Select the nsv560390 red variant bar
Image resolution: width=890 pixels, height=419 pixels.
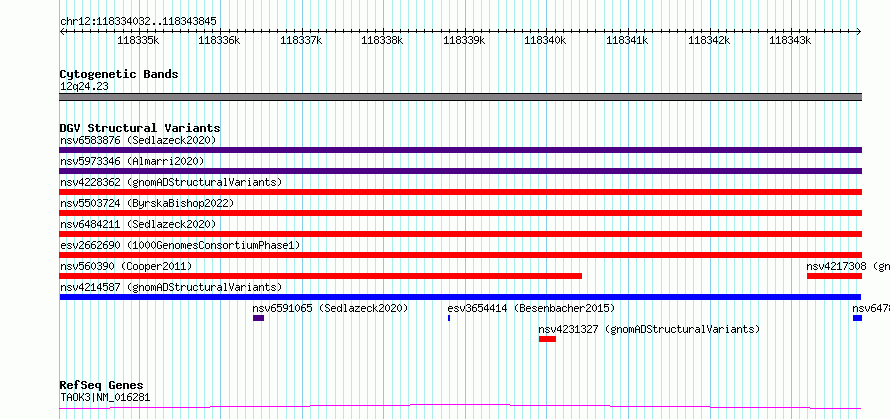click(x=321, y=276)
